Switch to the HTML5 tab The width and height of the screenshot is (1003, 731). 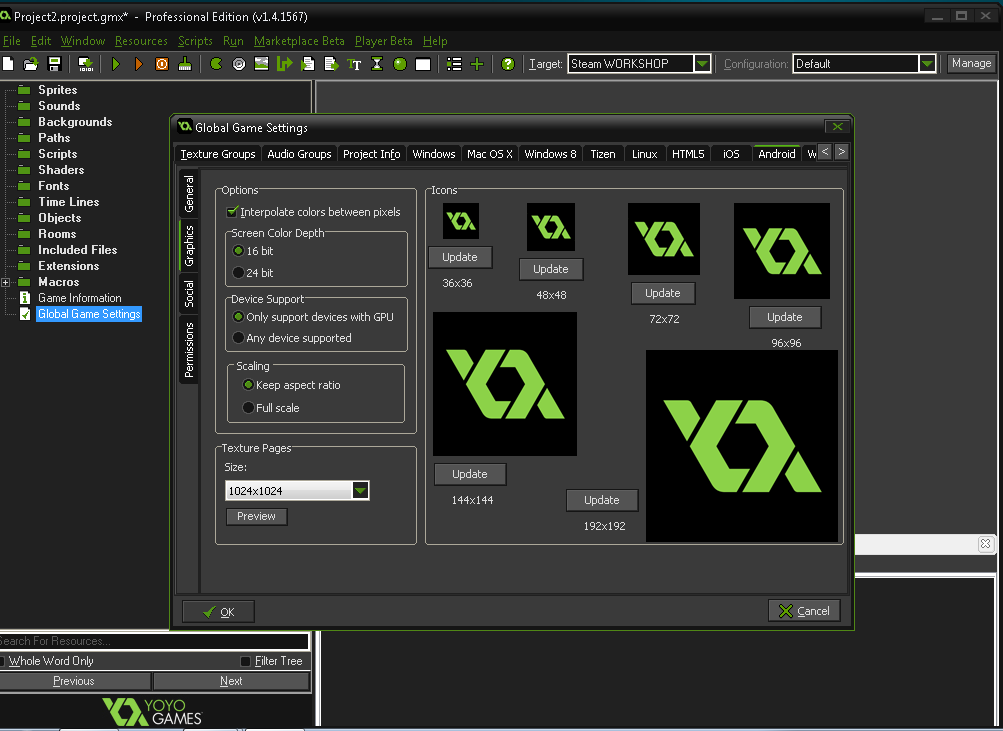pyautogui.click(x=688, y=154)
